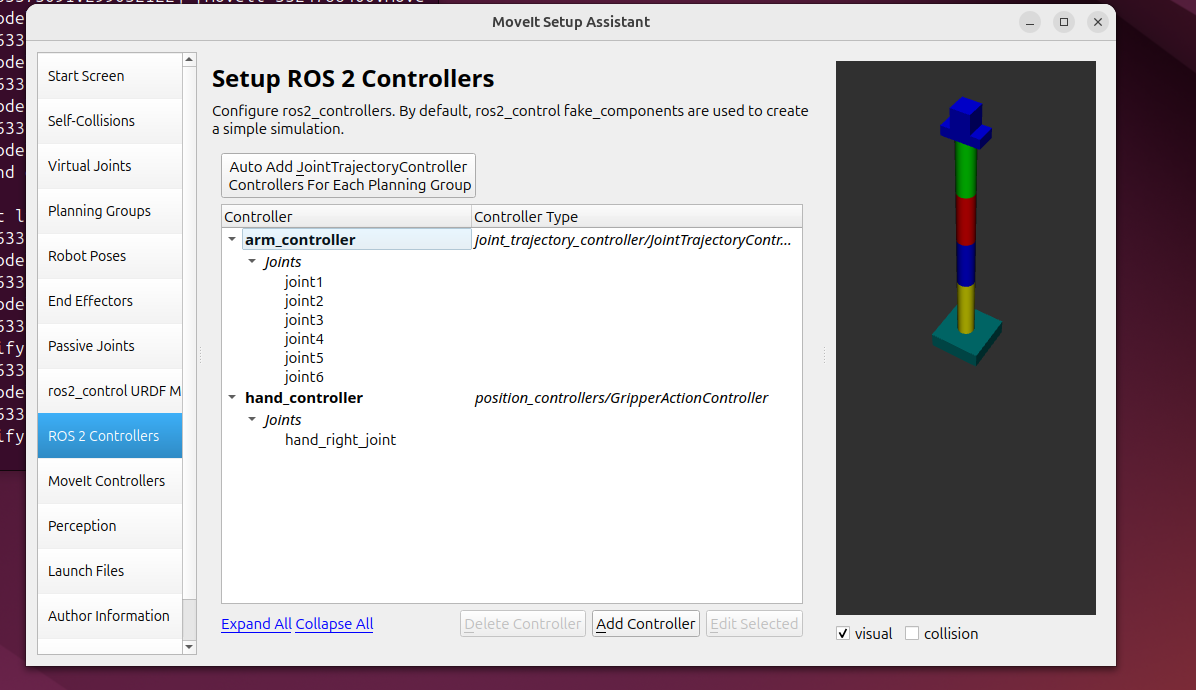
Task: Enable the collision checkbox
Action: point(911,634)
